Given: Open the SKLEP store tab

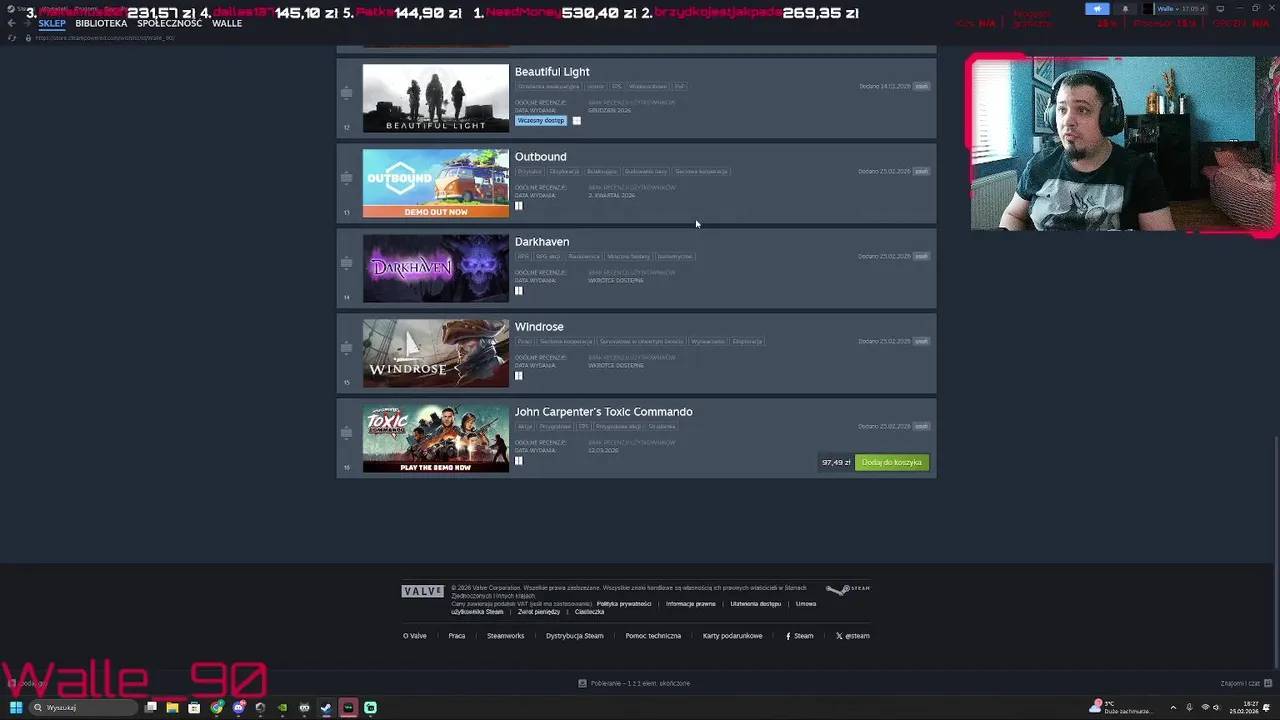Looking at the screenshot, I should (x=52, y=23).
